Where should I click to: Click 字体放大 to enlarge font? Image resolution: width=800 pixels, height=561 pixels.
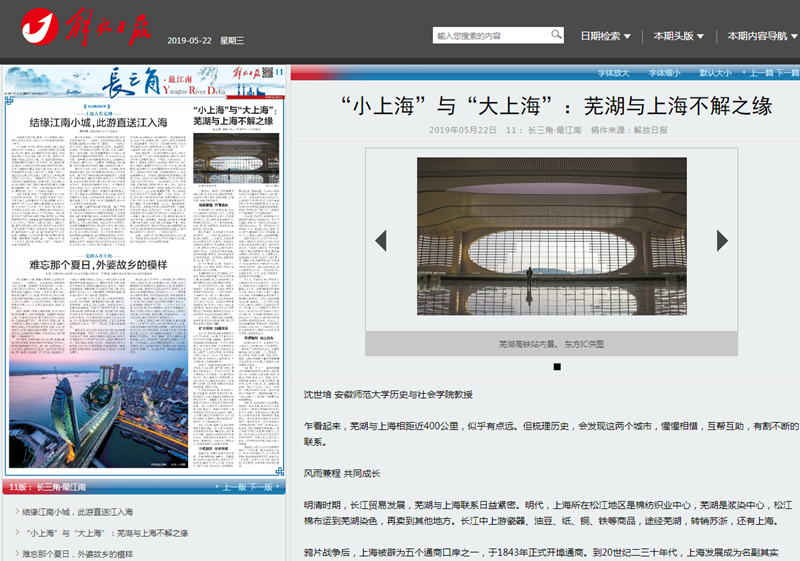click(613, 73)
